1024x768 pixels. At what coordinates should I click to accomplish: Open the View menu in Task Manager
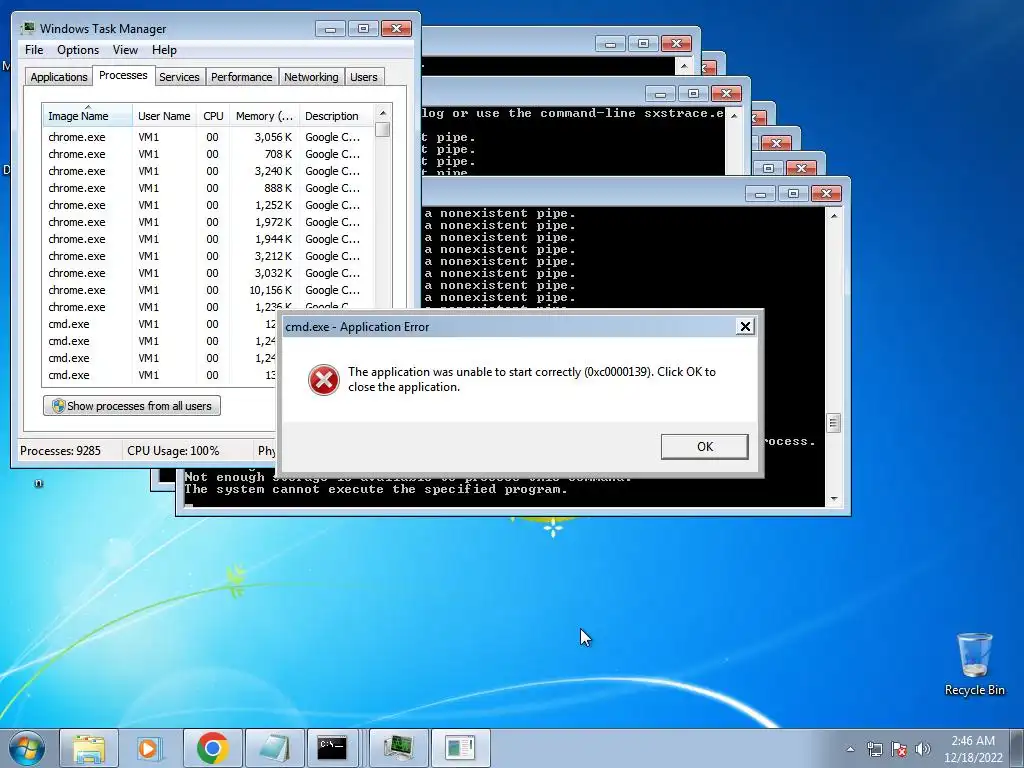(x=125, y=50)
